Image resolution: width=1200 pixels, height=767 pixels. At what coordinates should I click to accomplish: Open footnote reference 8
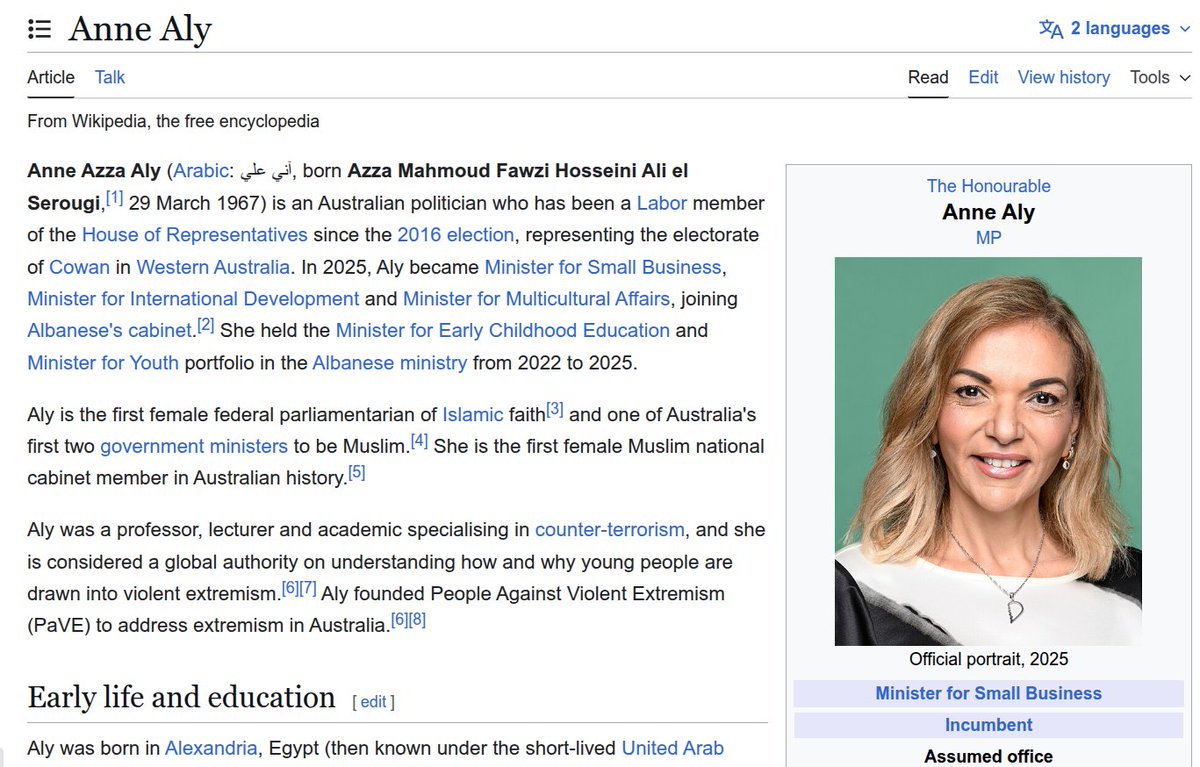point(417,620)
